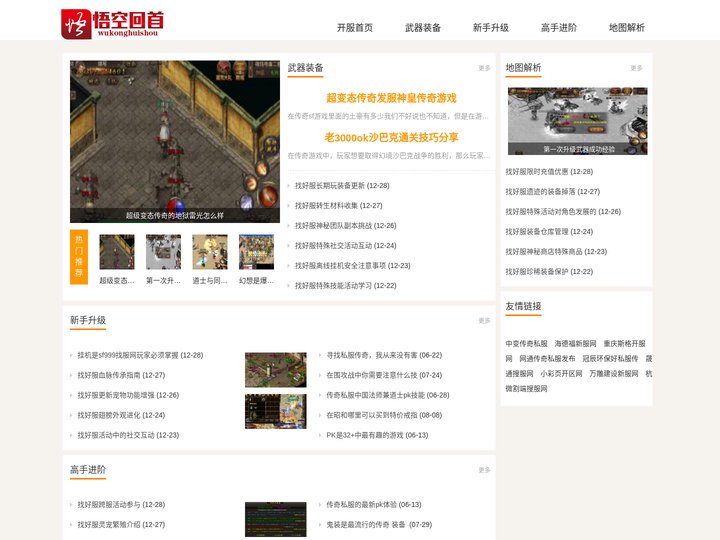Image resolution: width=720 pixels, height=540 pixels.
Task: Open article 传奇私服的最新pk体验 (06-13)
Action: (x=374, y=505)
